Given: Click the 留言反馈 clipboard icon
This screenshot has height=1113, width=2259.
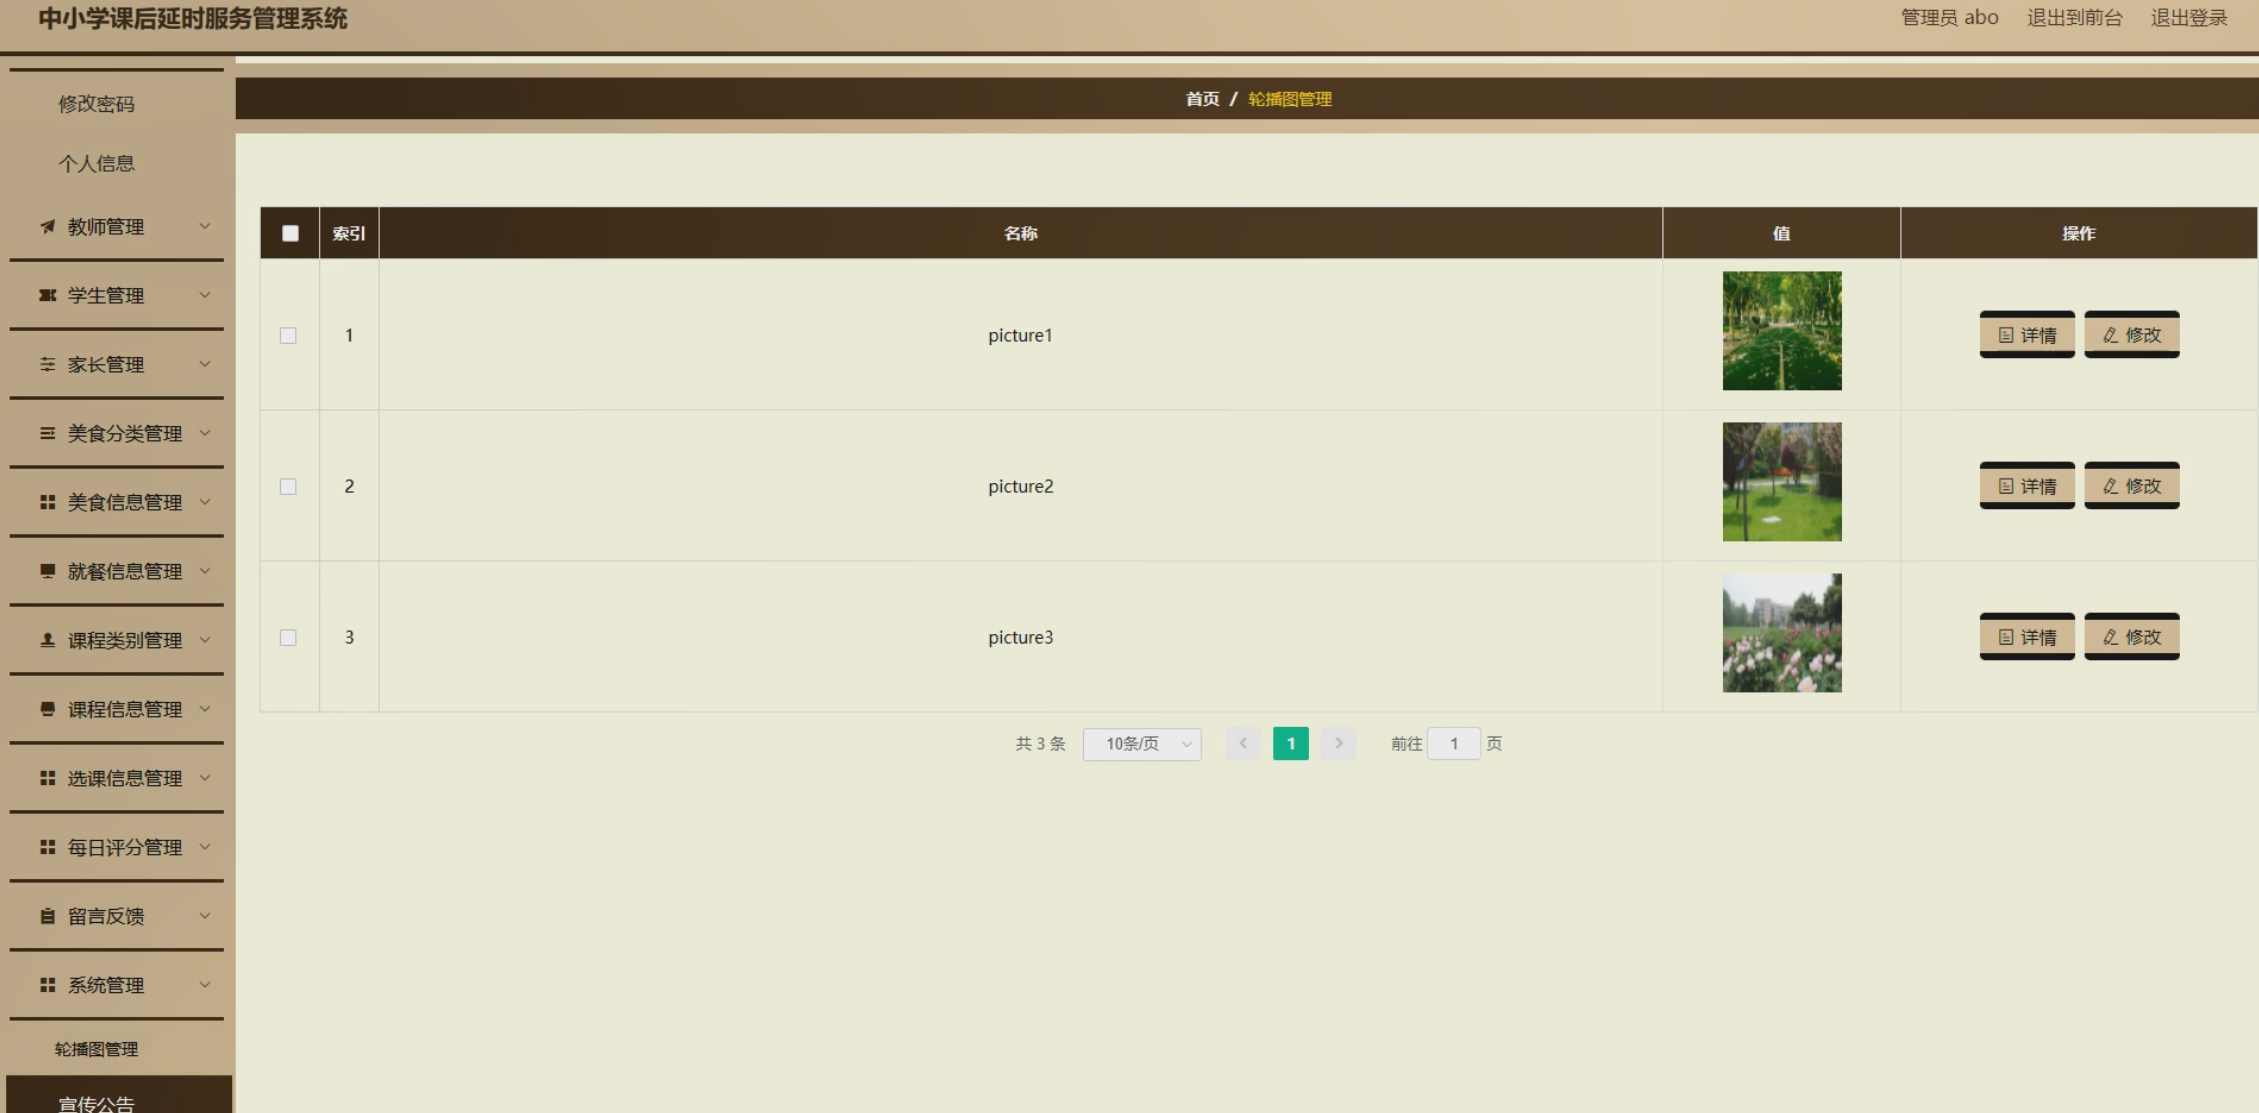Looking at the screenshot, I should [47, 916].
